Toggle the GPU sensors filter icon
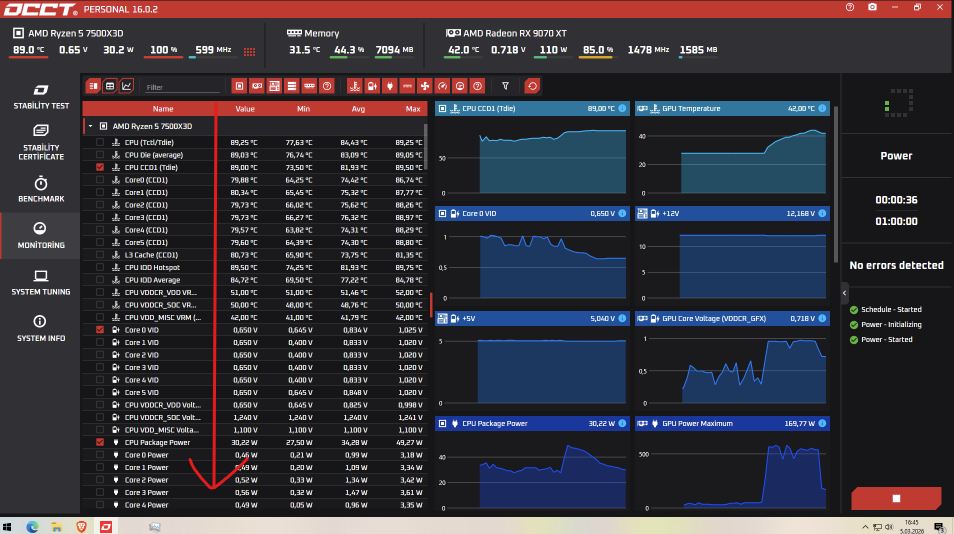 click(x=257, y=86)
